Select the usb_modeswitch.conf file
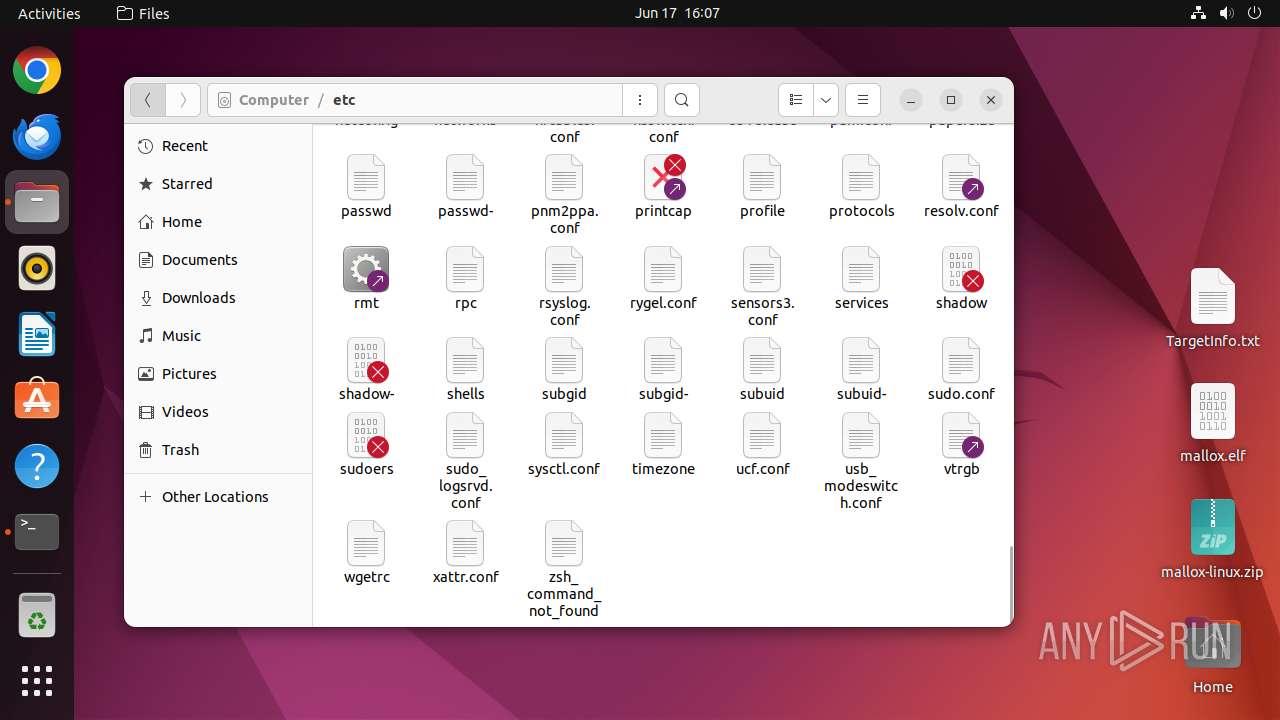This screenshot has height=720, width=1280. coord(861,435)
